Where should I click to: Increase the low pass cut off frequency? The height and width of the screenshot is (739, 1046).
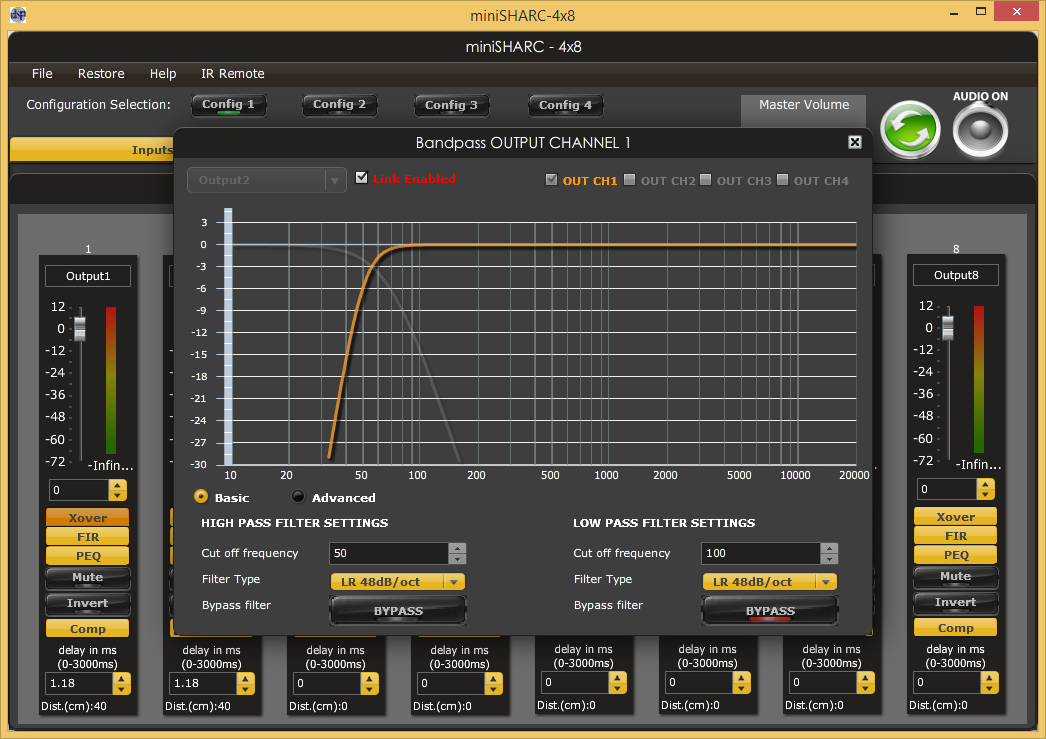click(829, 548)
